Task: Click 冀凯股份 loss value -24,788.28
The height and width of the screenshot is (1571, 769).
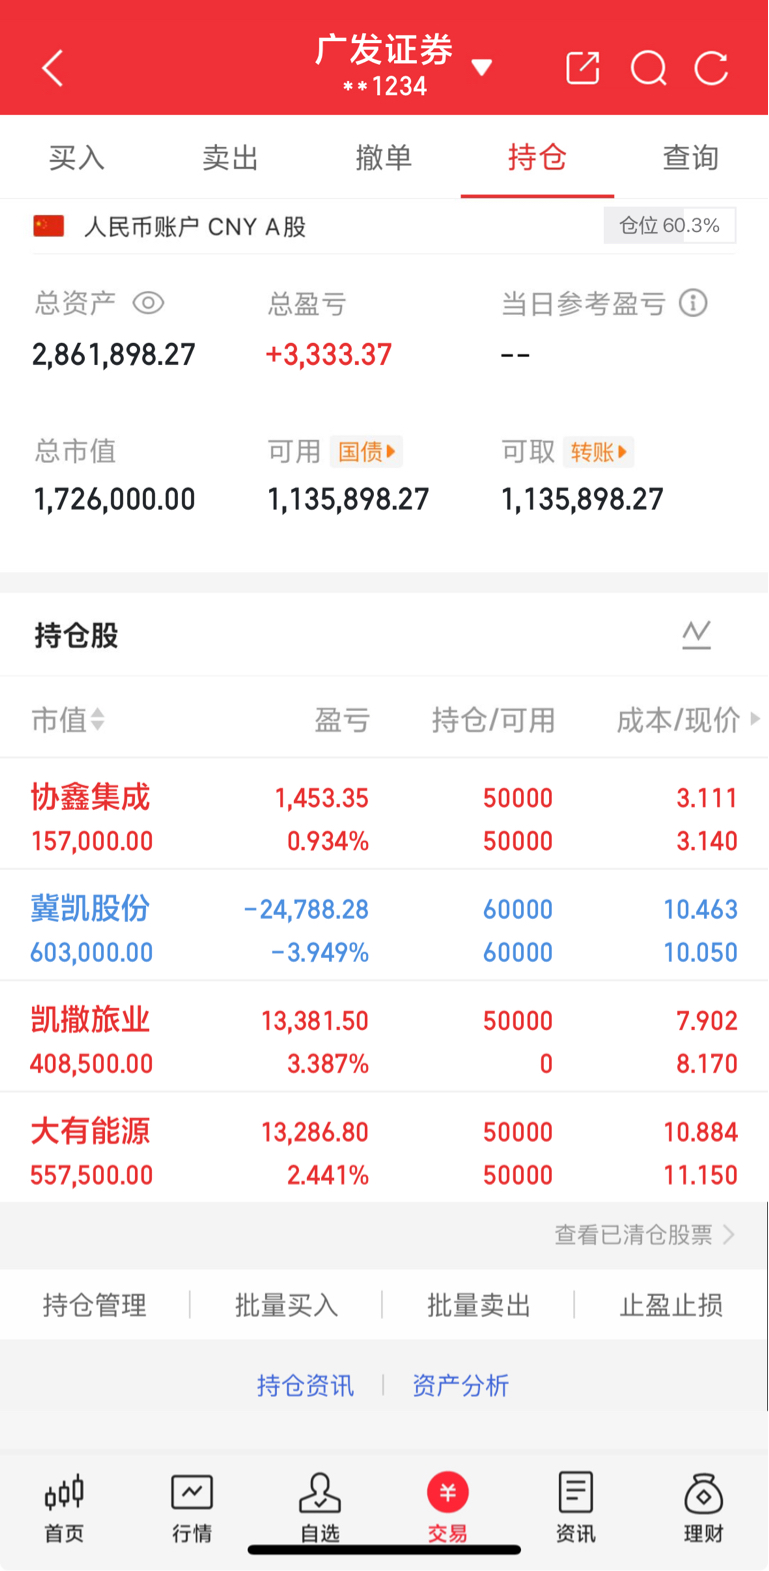Action: coord(306,909)
